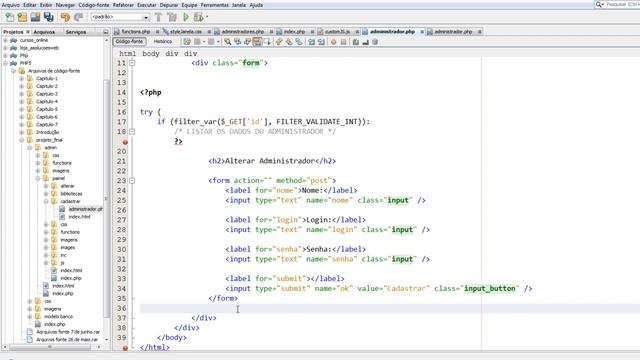This screenshot has height=360, width=640.
Task: Collapse the projeto_final folder
Action: [22, 140]
